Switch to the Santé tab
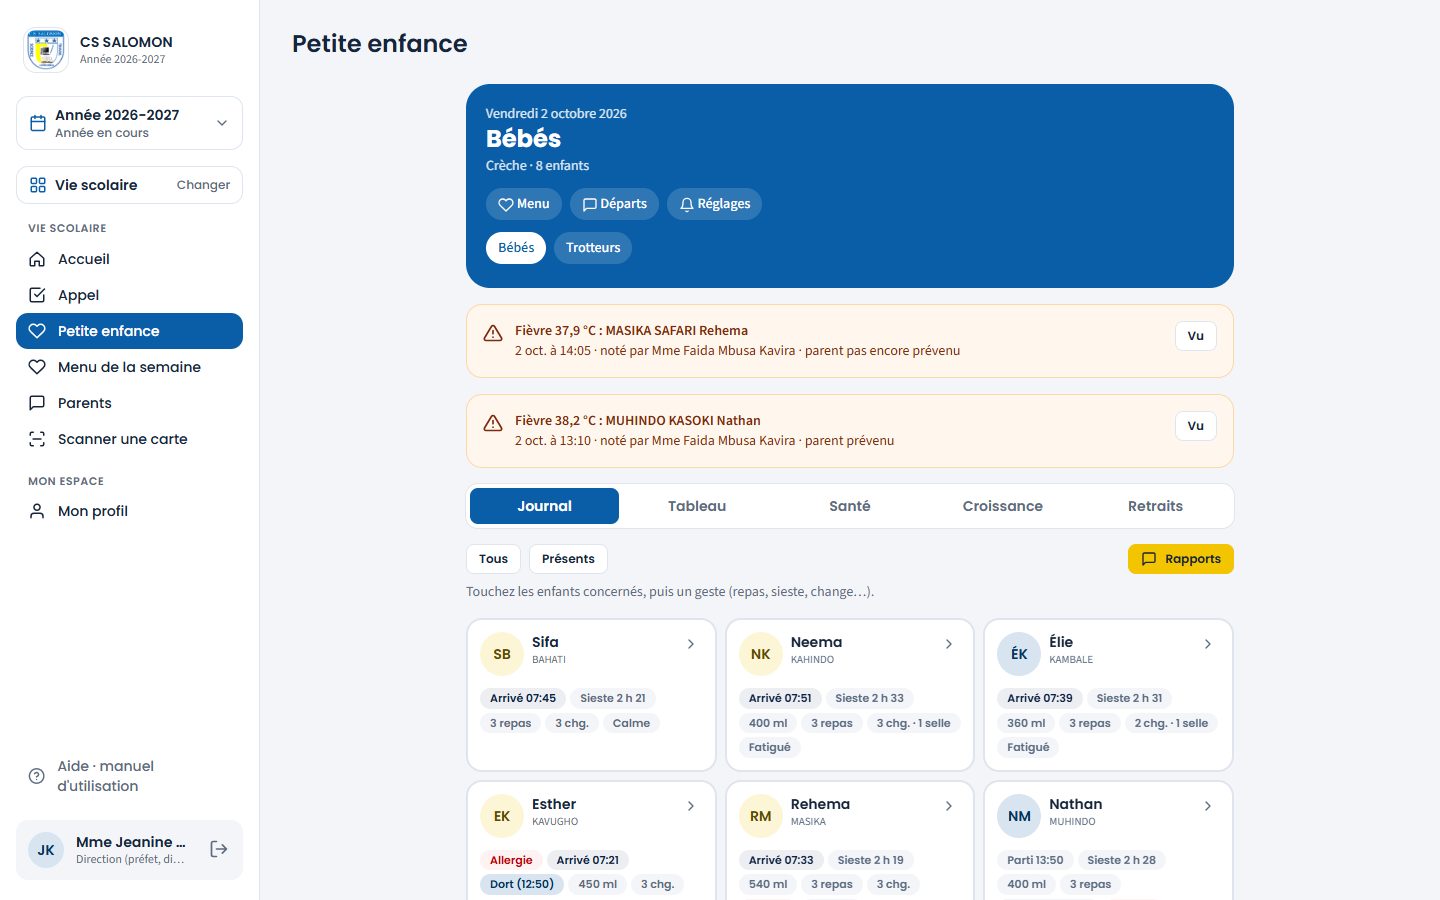The width and height of the screenshot is (1440, 900). pyautogui.click(x=850, y=506)
